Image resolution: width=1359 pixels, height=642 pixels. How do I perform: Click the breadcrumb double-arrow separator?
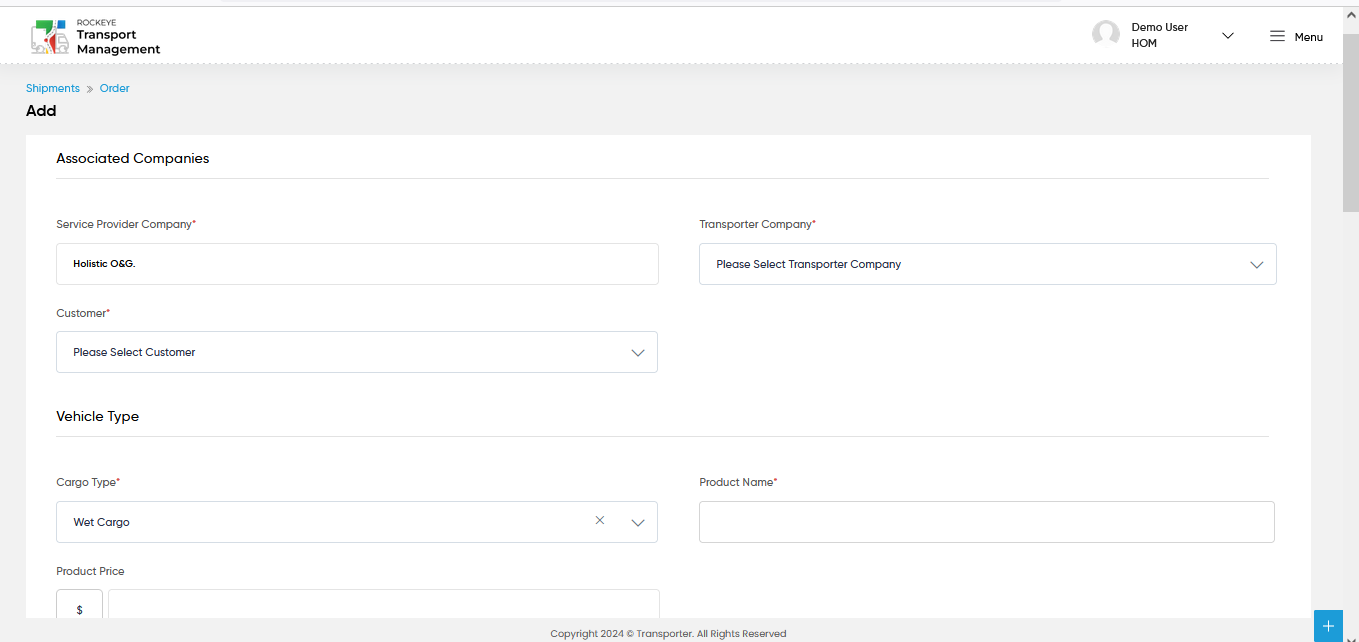[x=90, y=89]
